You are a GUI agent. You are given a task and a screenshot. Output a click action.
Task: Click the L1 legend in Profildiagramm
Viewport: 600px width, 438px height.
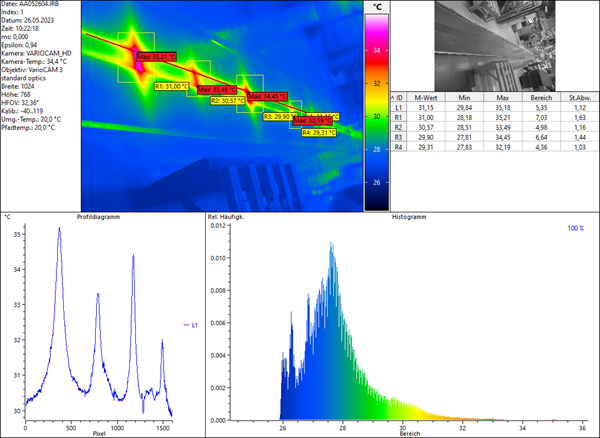[x=189, y=324]
